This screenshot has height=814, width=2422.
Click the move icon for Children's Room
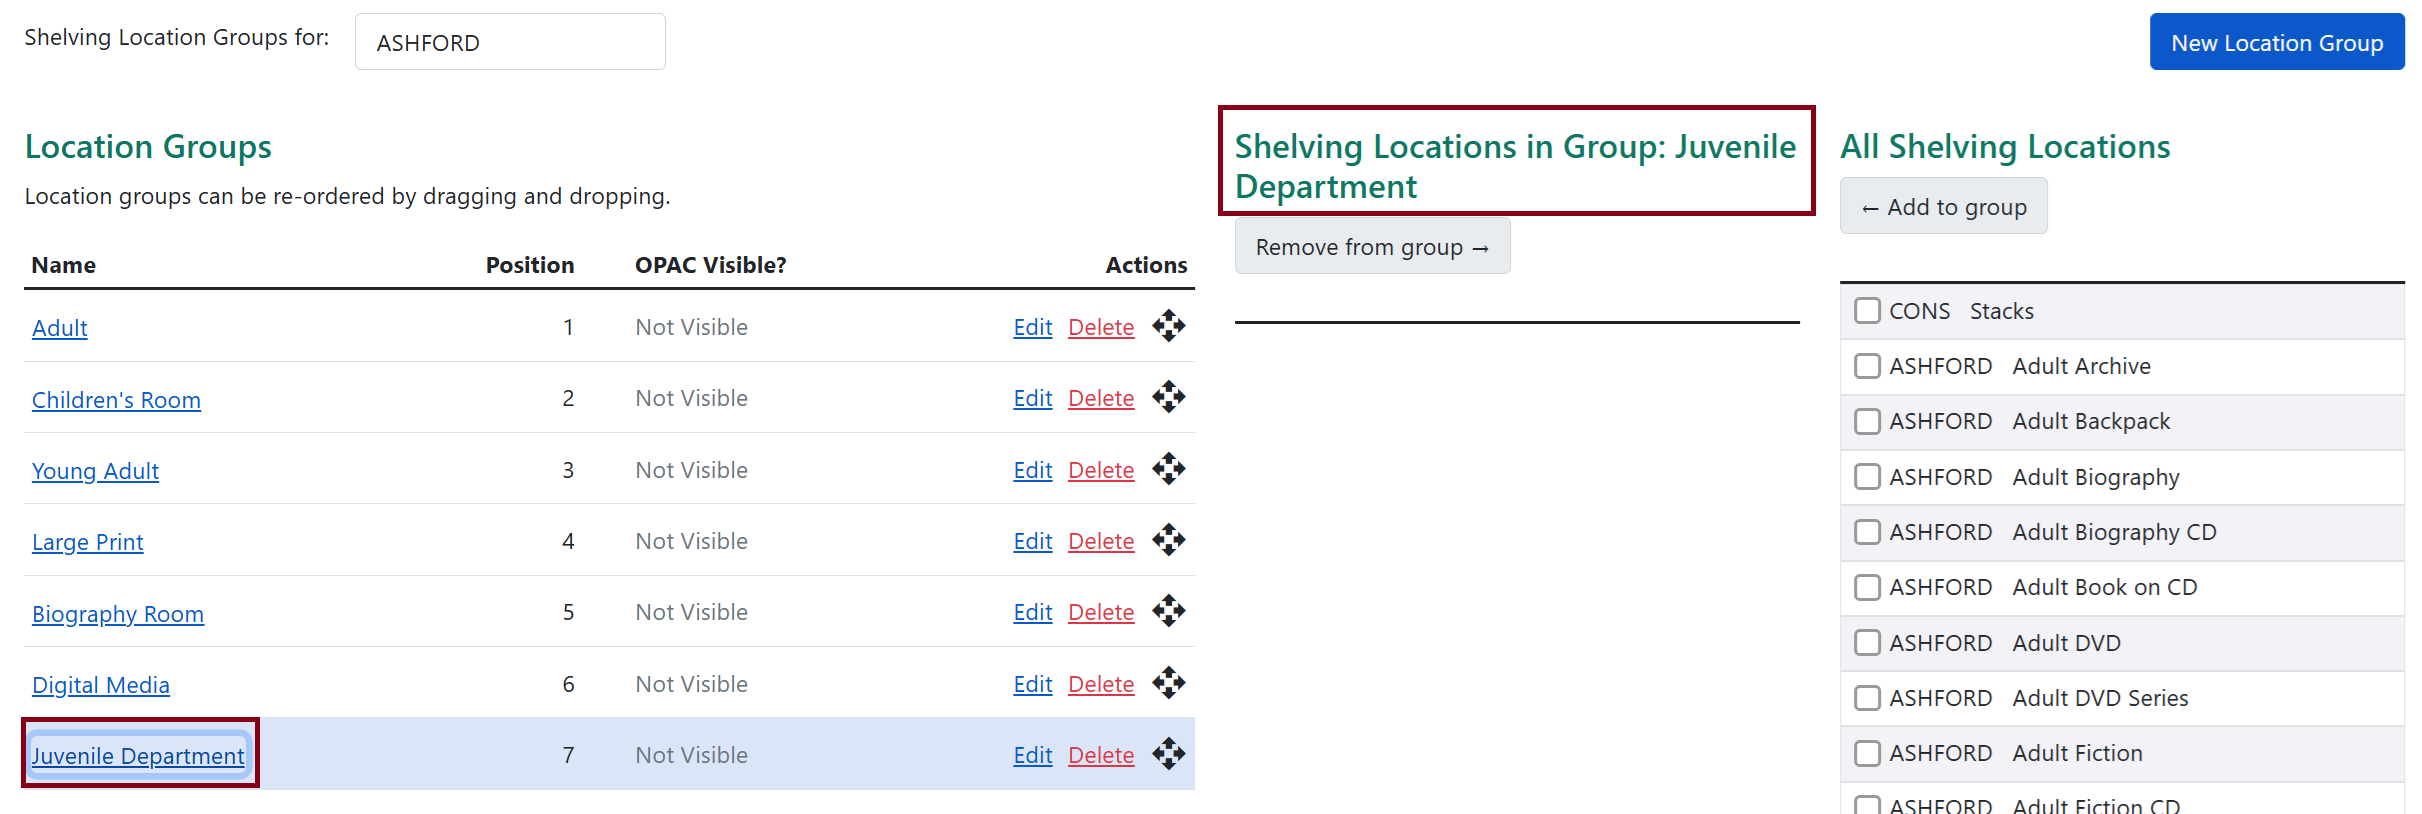[x=1169, y=398]
